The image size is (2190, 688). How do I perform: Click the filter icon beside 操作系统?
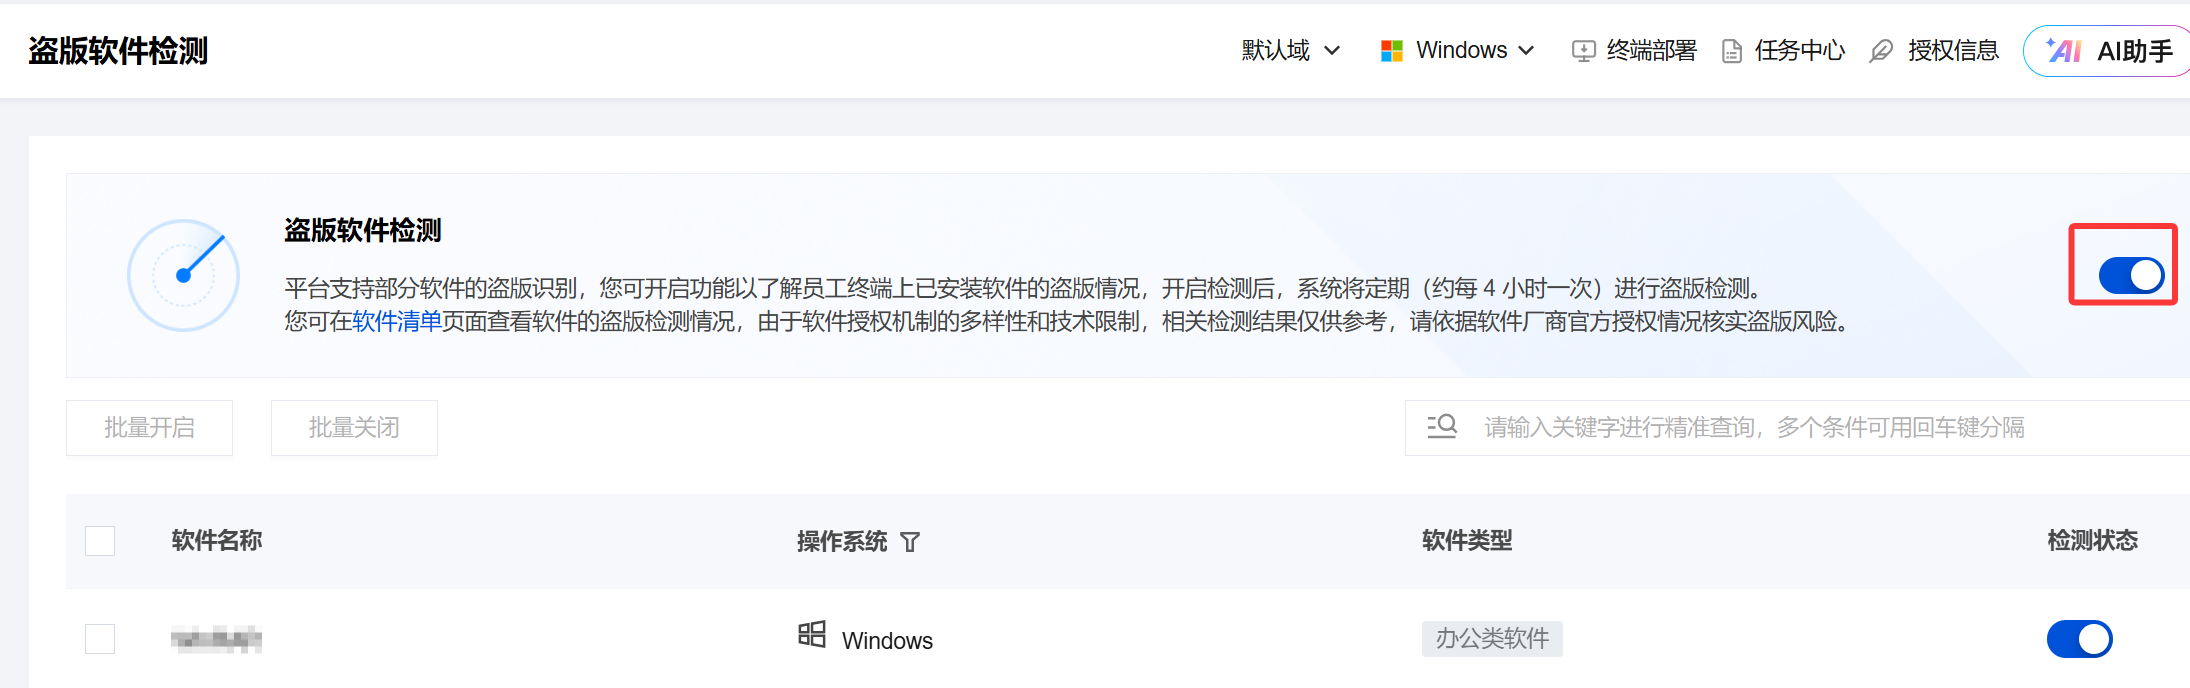click(910, 542)
